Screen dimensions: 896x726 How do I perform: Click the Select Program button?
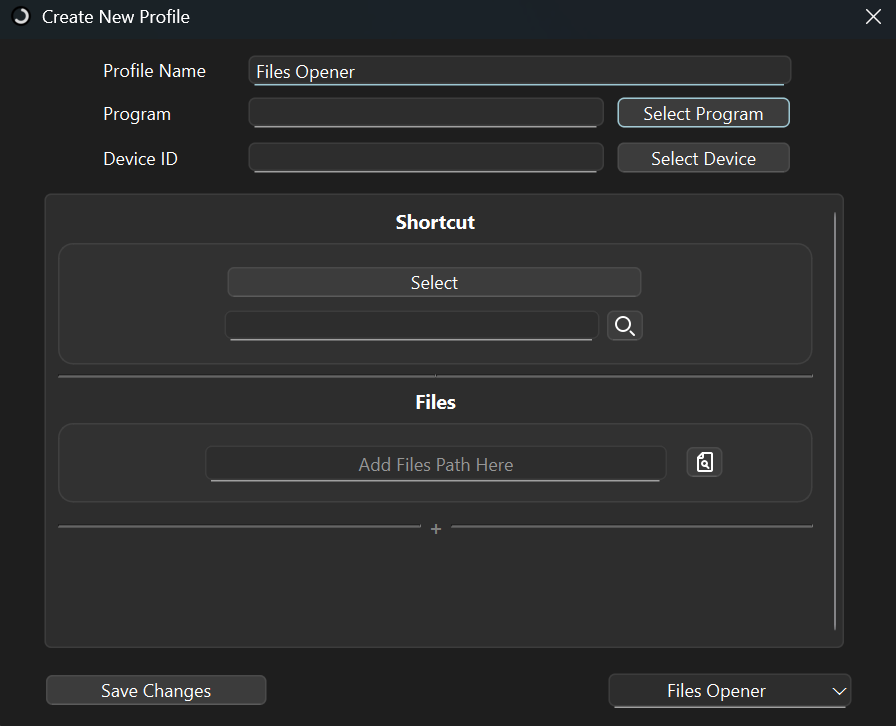click(703, 113)
